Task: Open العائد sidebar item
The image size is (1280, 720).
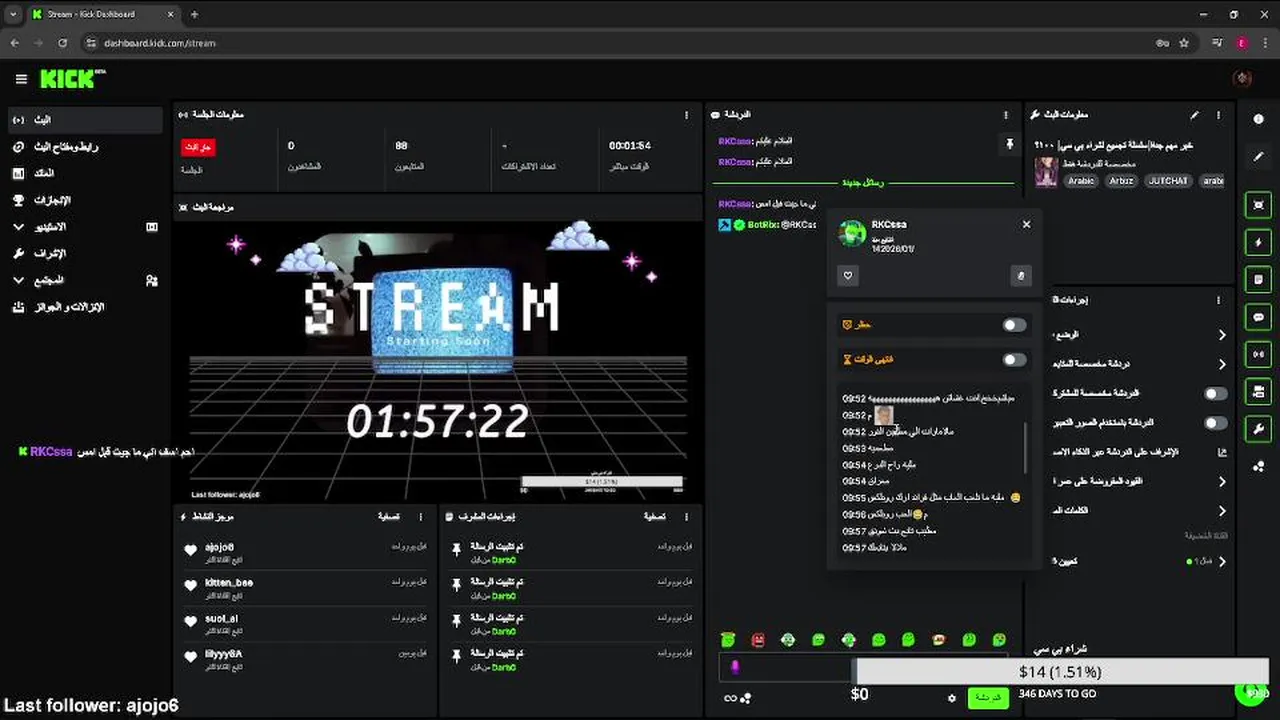Action: (83, 174)
